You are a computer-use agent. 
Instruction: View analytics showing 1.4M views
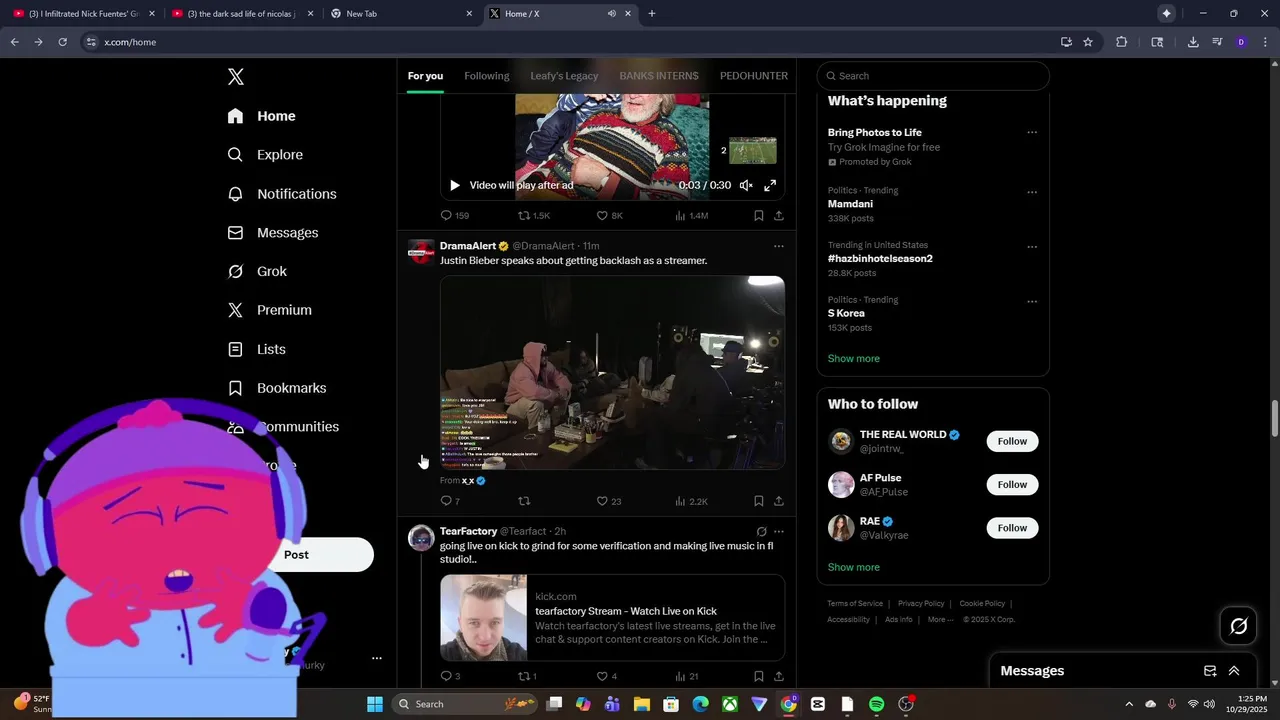tap(691, 216)
